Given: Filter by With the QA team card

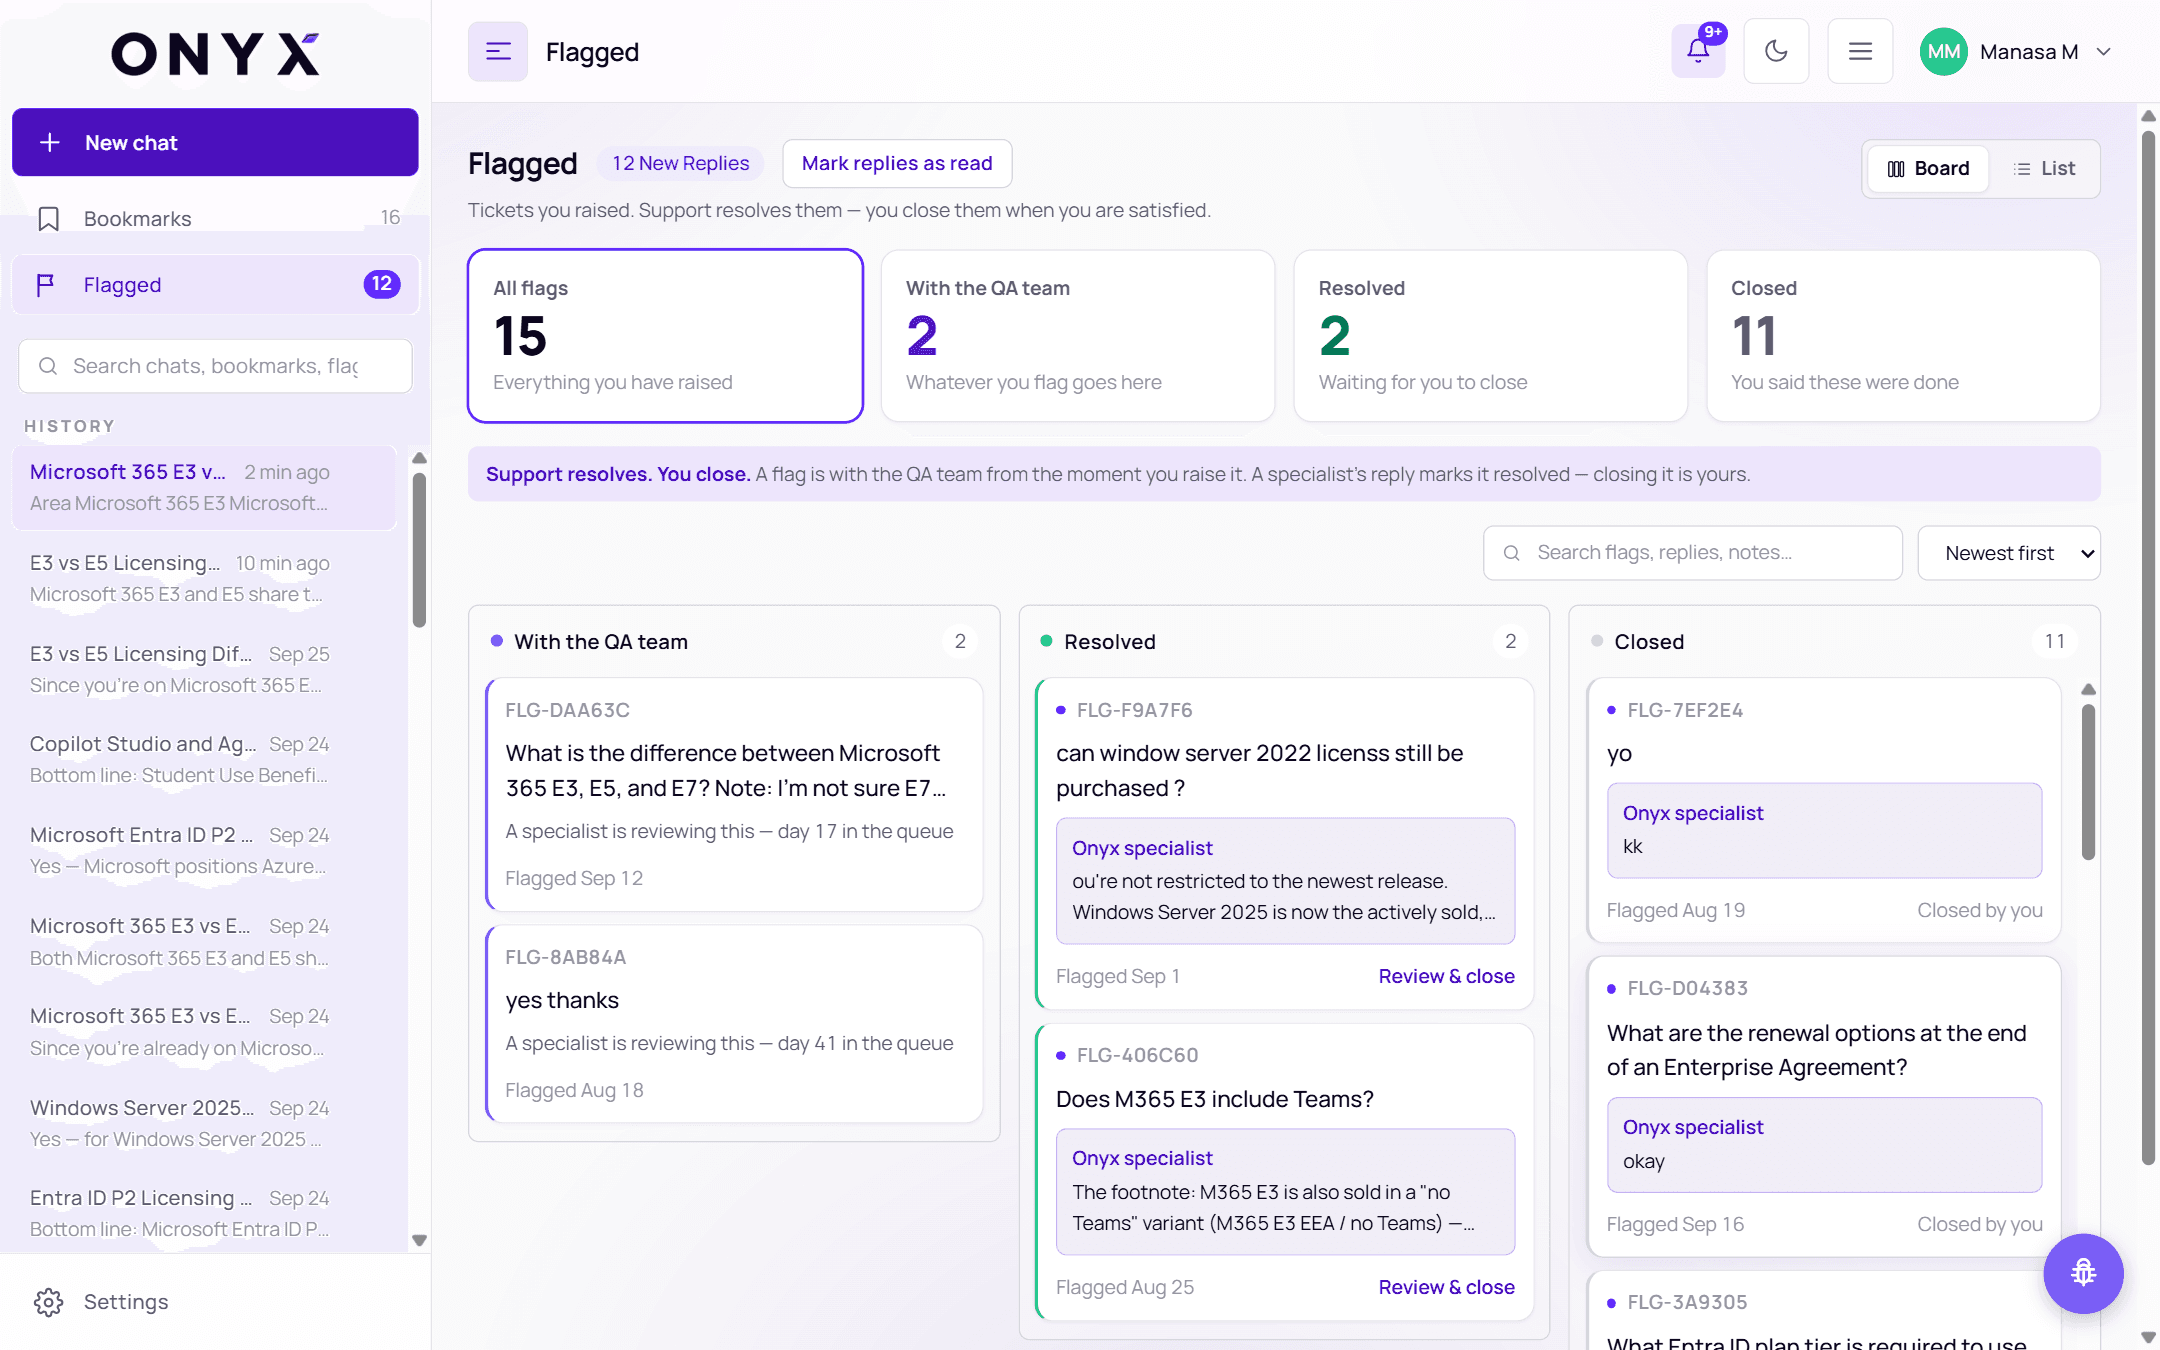Looking at the screenshot, I should coord(1078,336).
